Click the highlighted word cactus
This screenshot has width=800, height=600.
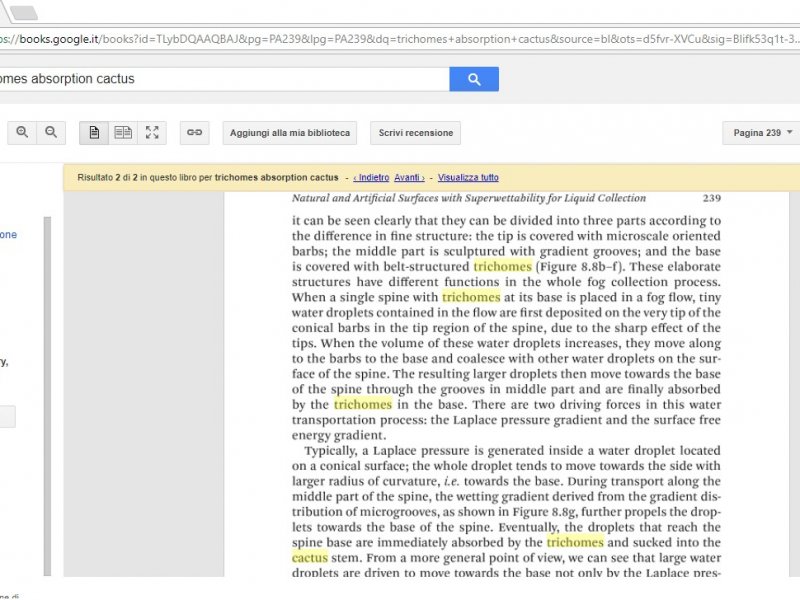(x=310, y=558)
